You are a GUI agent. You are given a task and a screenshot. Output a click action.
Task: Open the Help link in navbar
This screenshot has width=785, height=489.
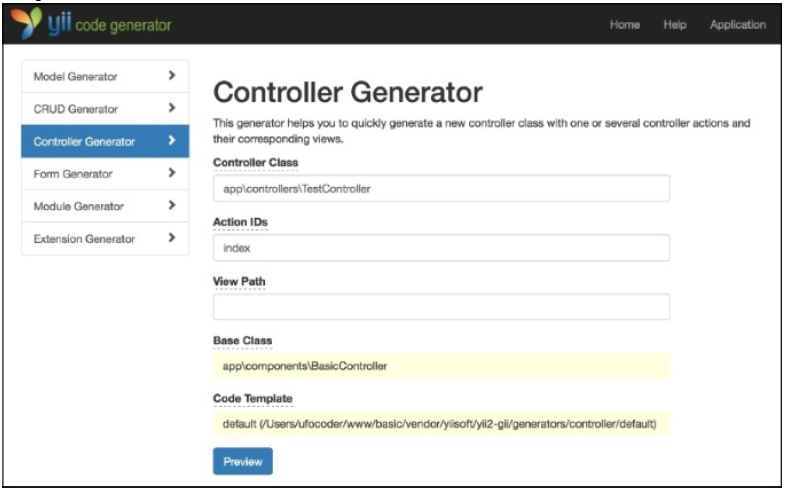coord(674,25)
